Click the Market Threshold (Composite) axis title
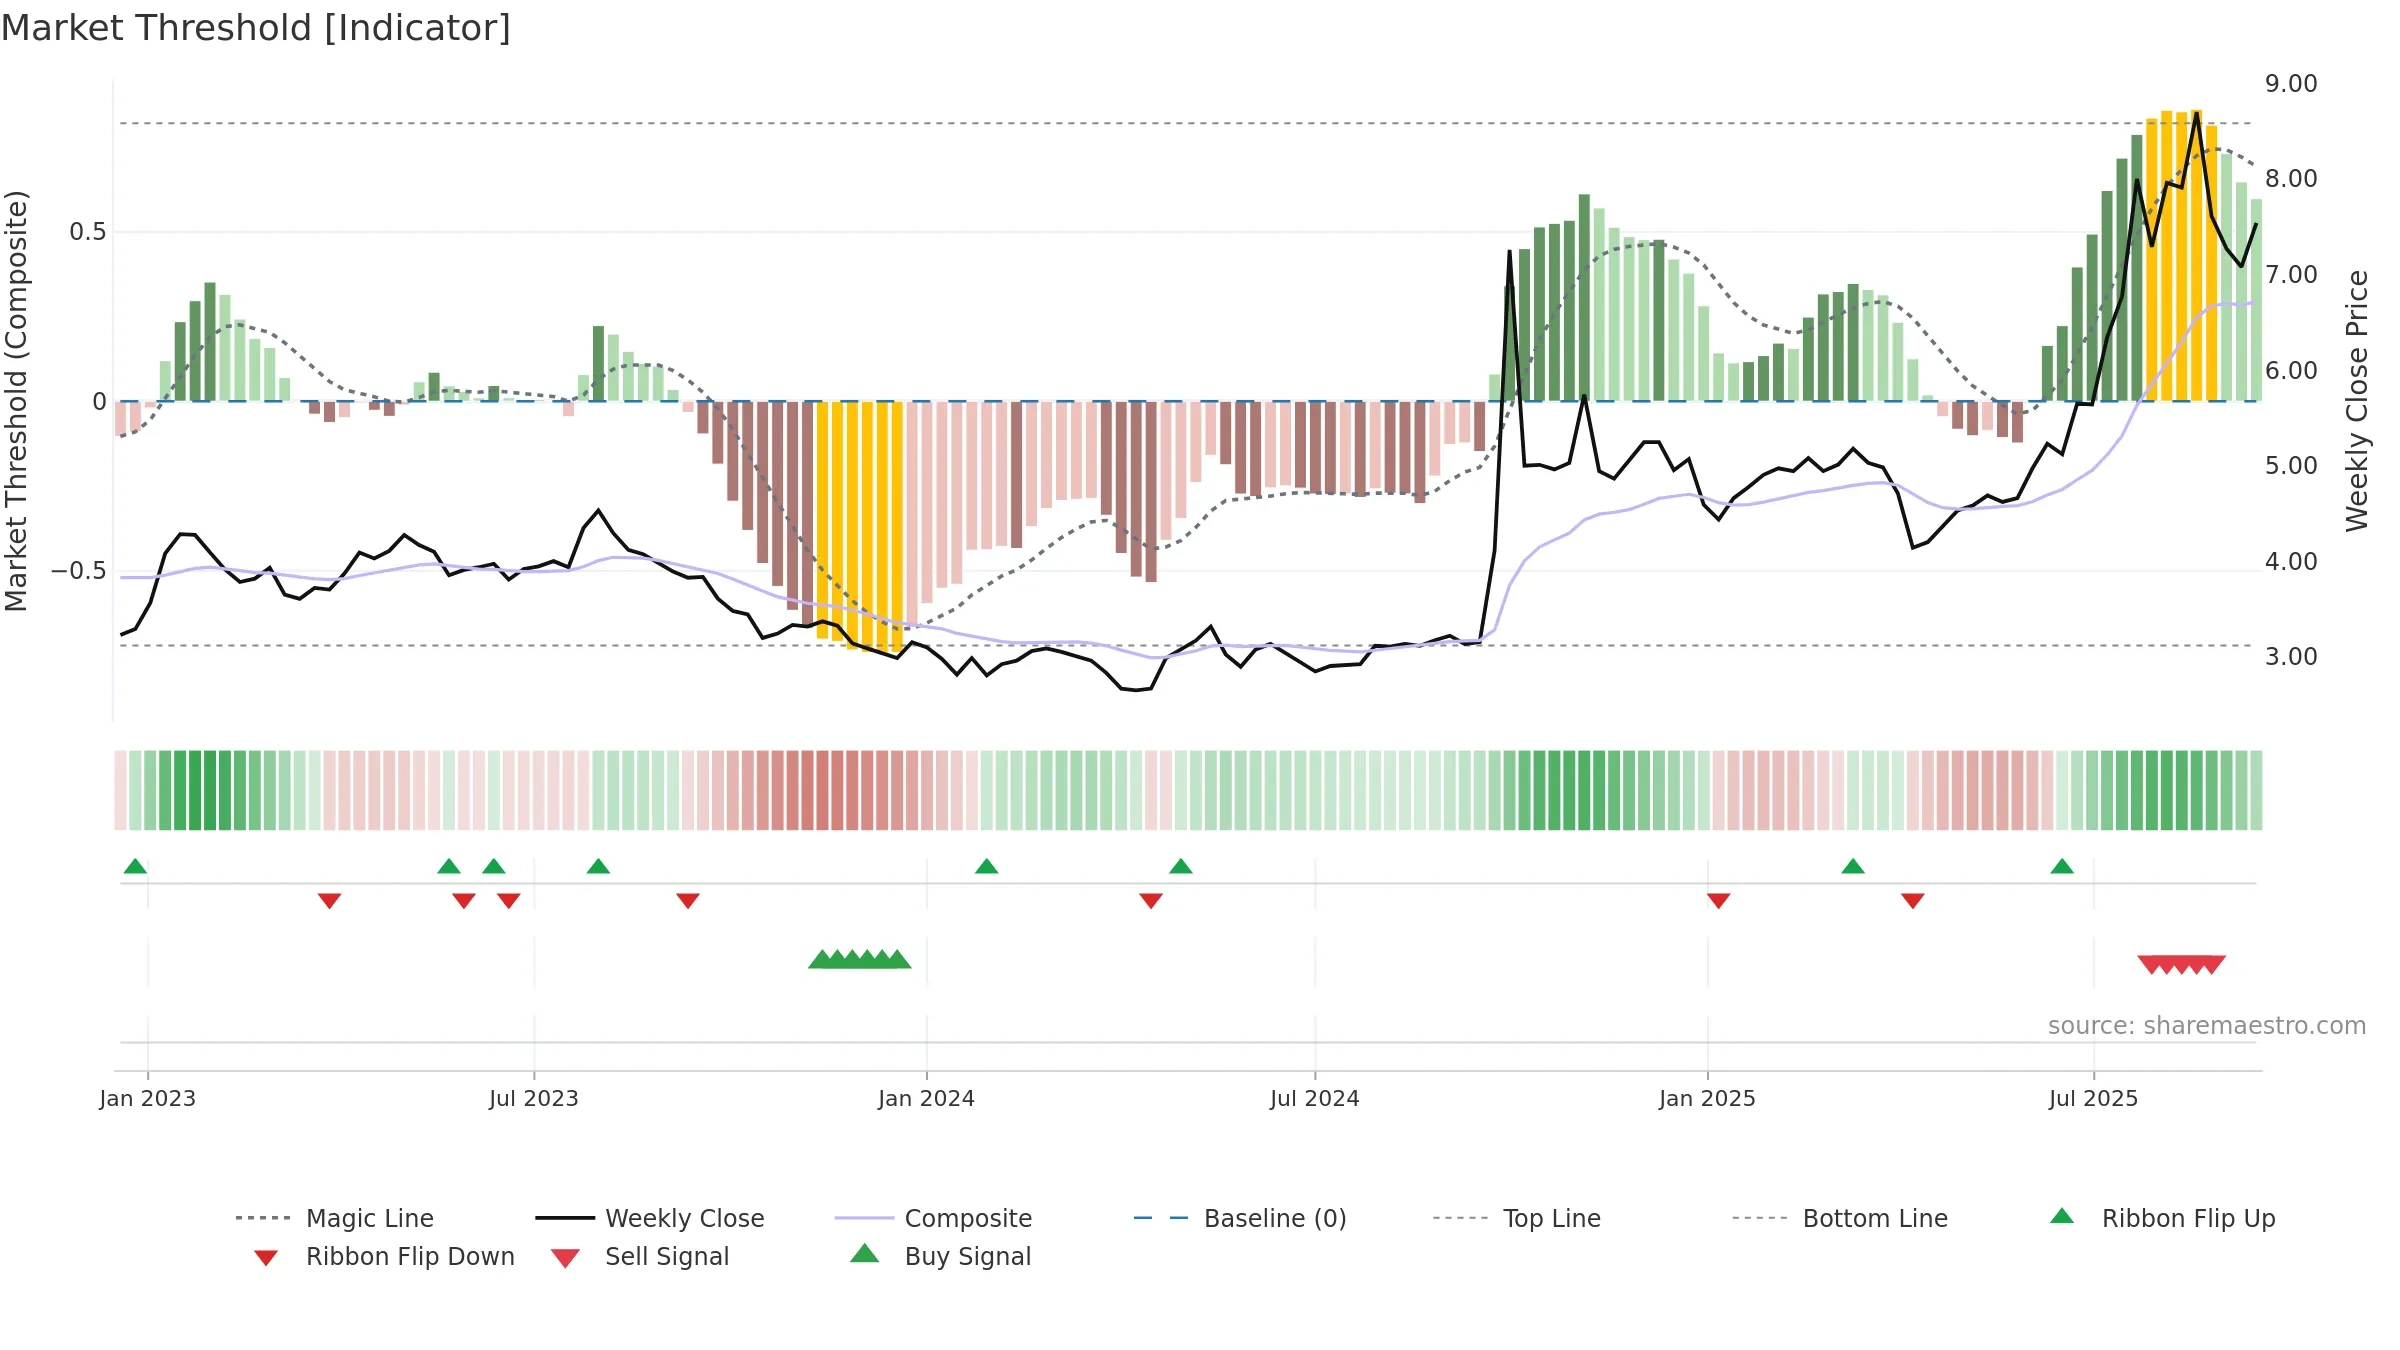The image size is (2400, 1350). [17, 401]
